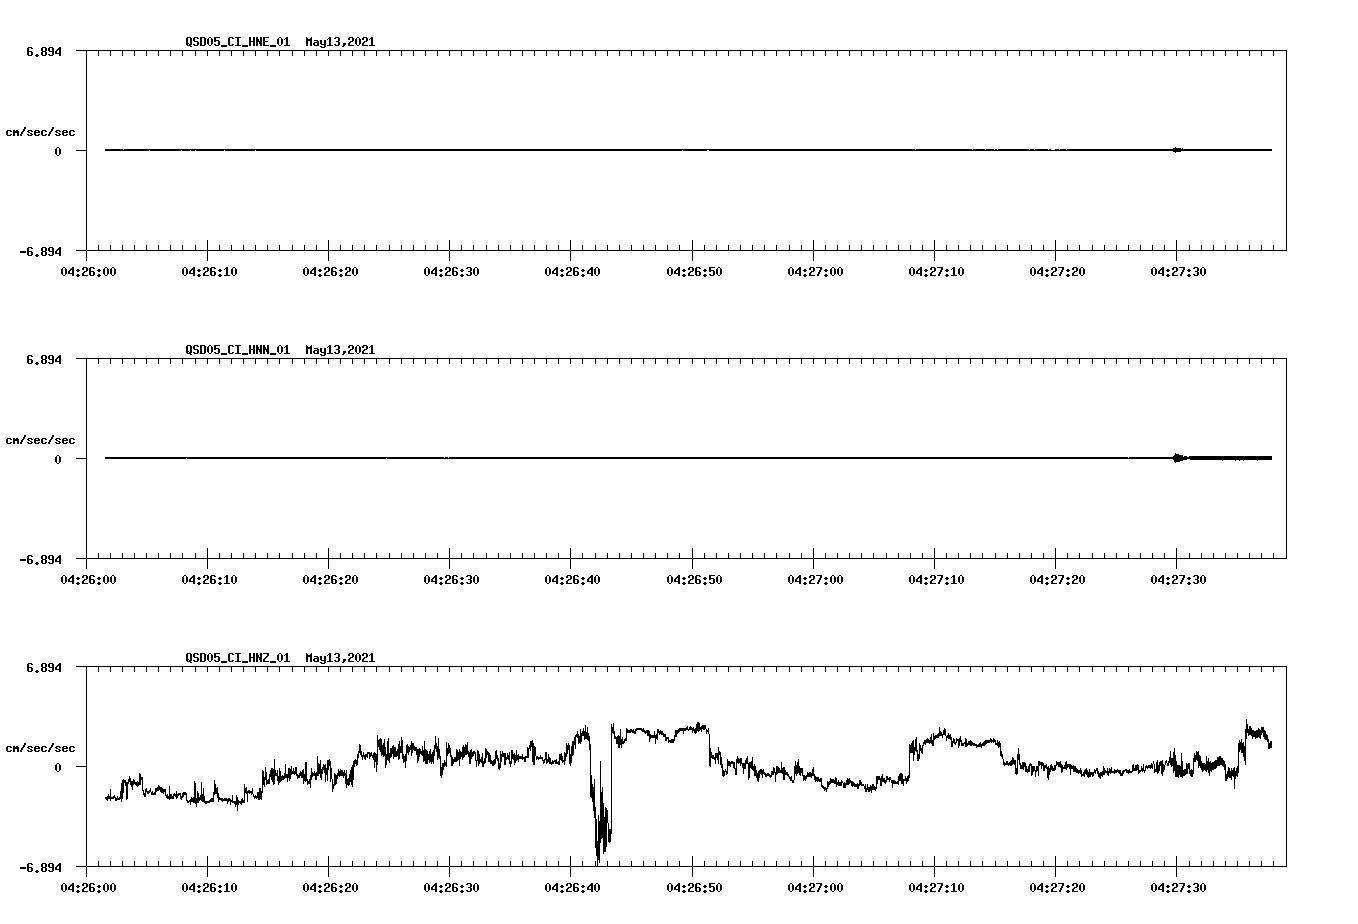The width and height of the screenshot is (1358, 924).
Task: Click the zero axis label on HNN chart
Action: (58, 459)
